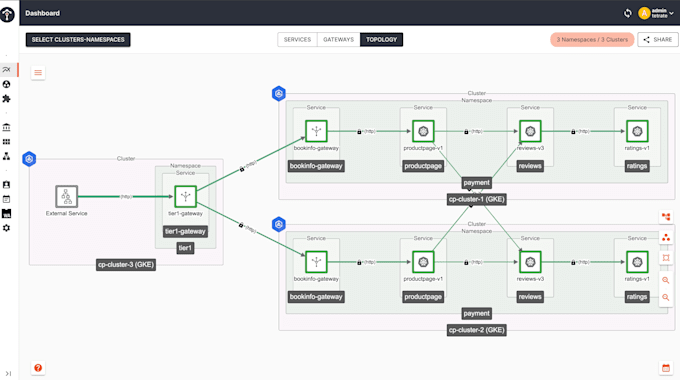Click the fit-to-screen icon in the right toolbar
The height and width of the screenshot is (380, 680).
tap(666, 258)
